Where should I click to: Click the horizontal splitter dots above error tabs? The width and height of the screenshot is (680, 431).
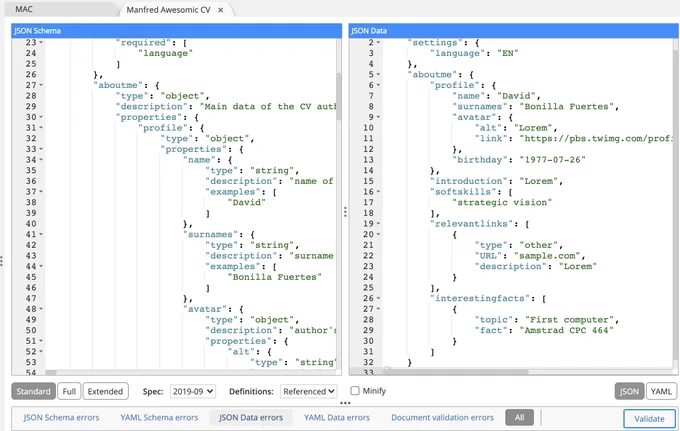coord(345,403)
